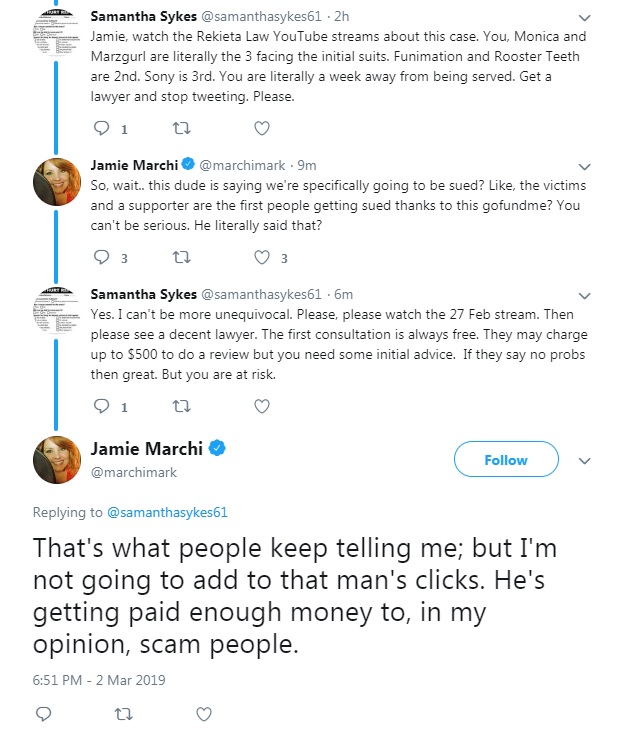This screenshot has height=741, width=624.
Task: Open Jamie Marchi's large profile avatar
Action: tap(57, 460)
